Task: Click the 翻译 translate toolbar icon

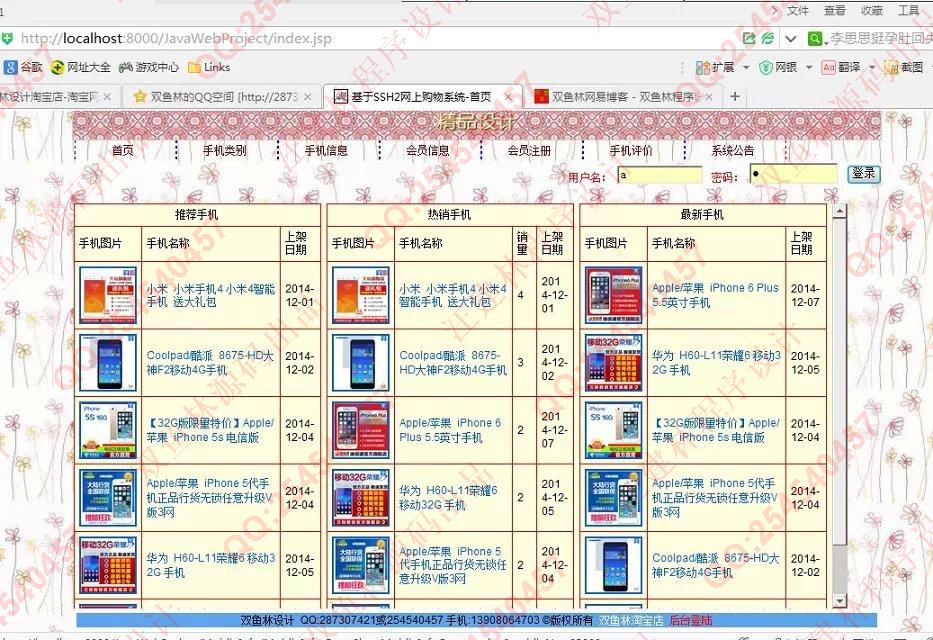Action: 829,67
